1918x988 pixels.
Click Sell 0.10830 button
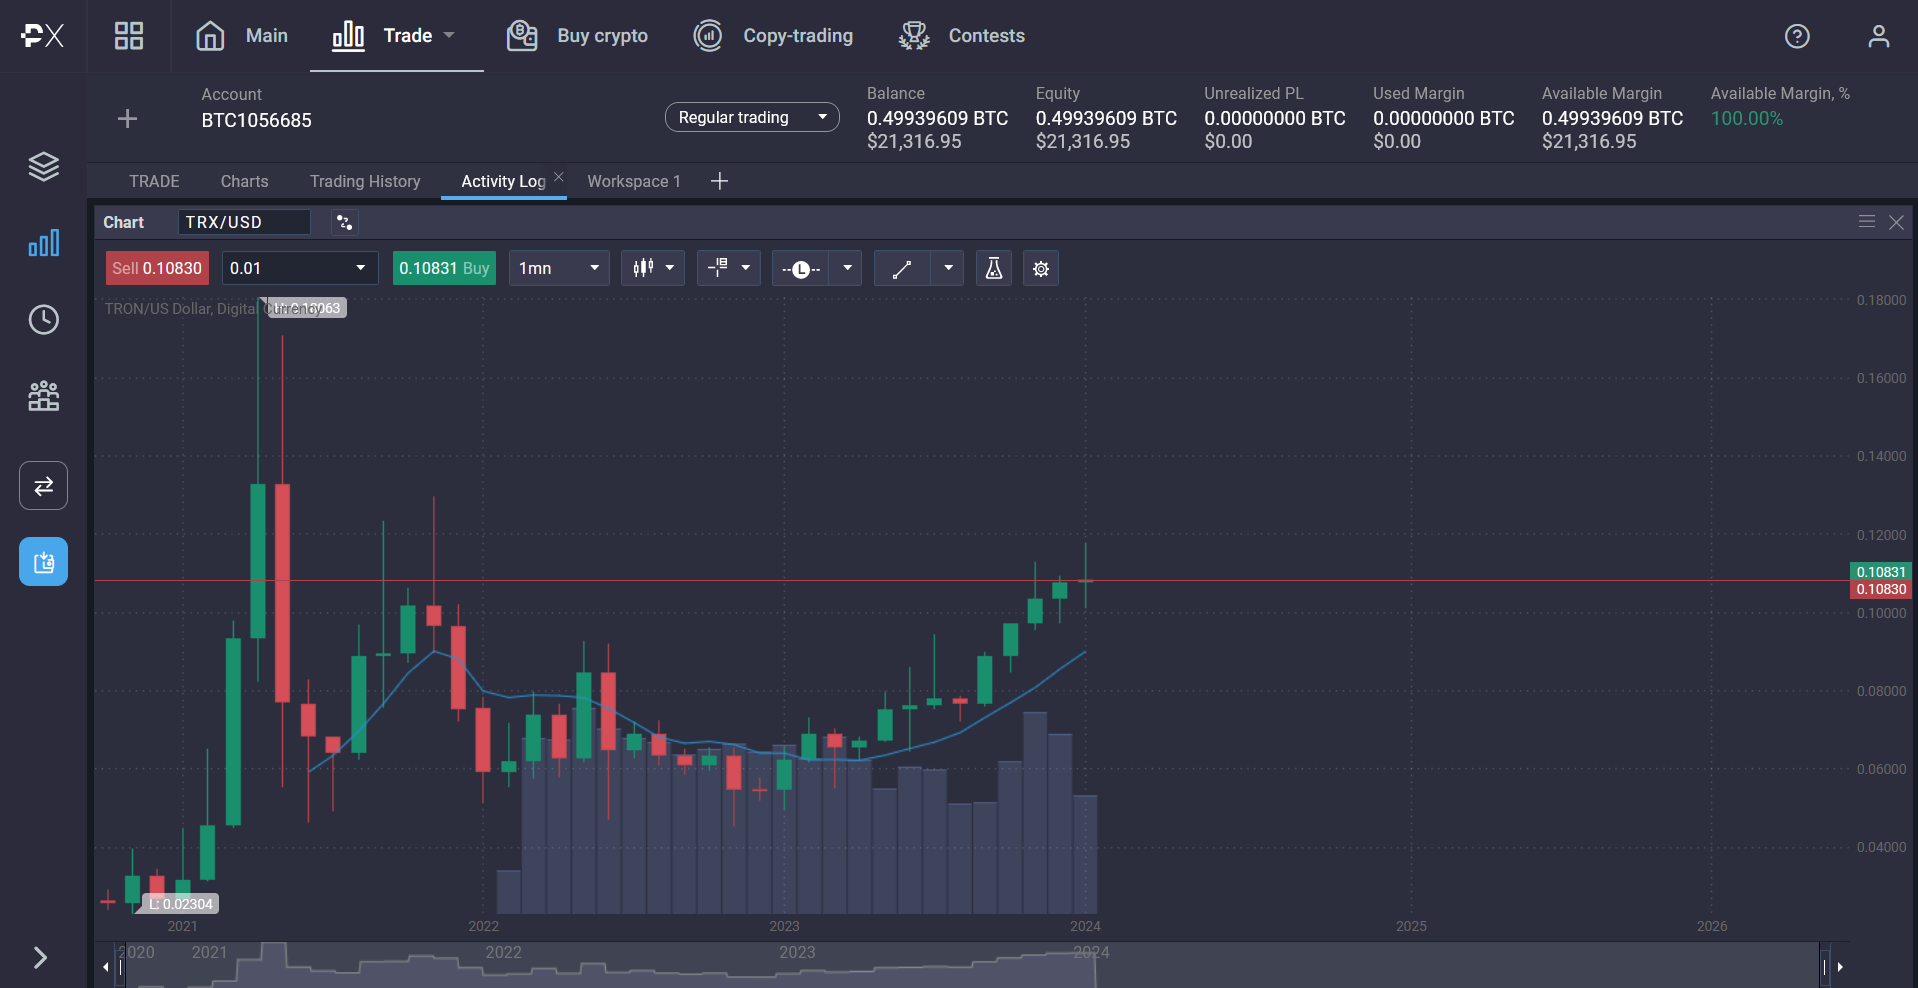[157, 268]
